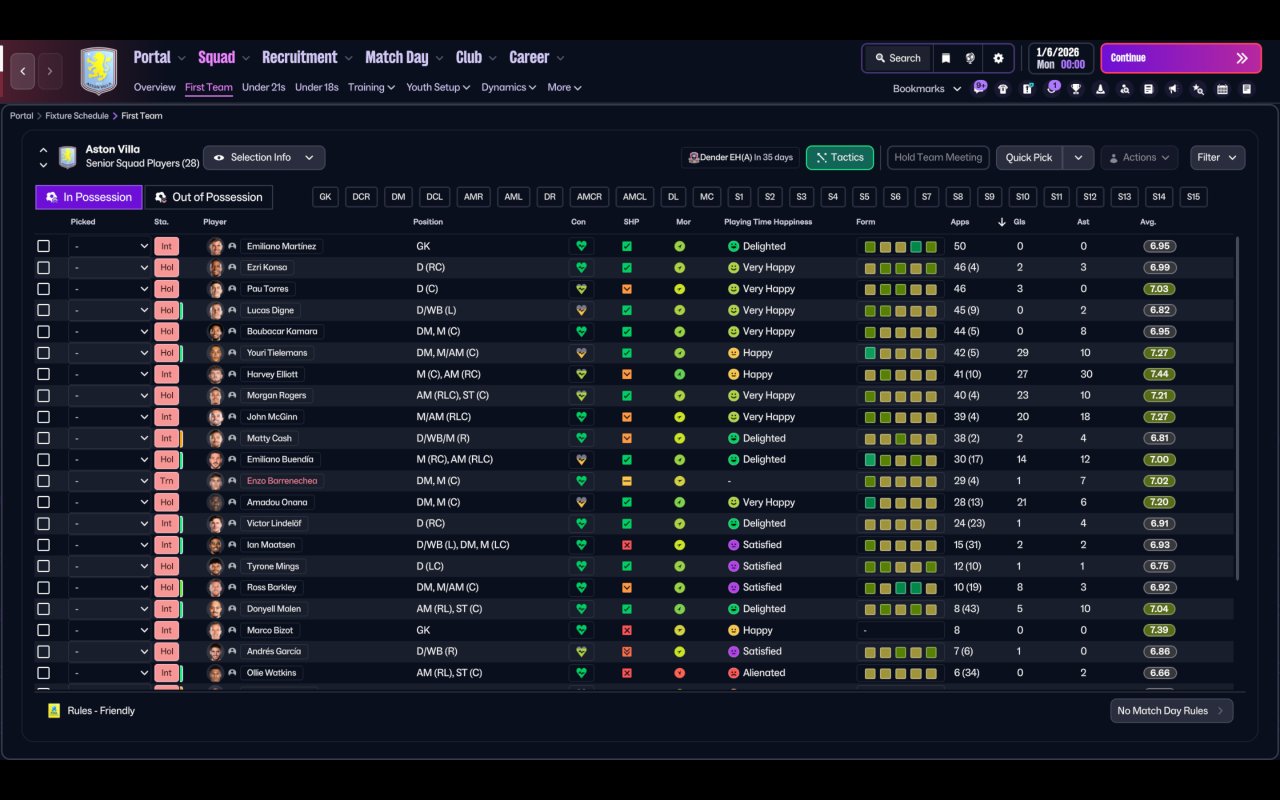The width and height of the screenshot is (1280, 800).
Task: Open the megaphone shortcut icon
Action: pyautogui.click(x=1173, y=89)
